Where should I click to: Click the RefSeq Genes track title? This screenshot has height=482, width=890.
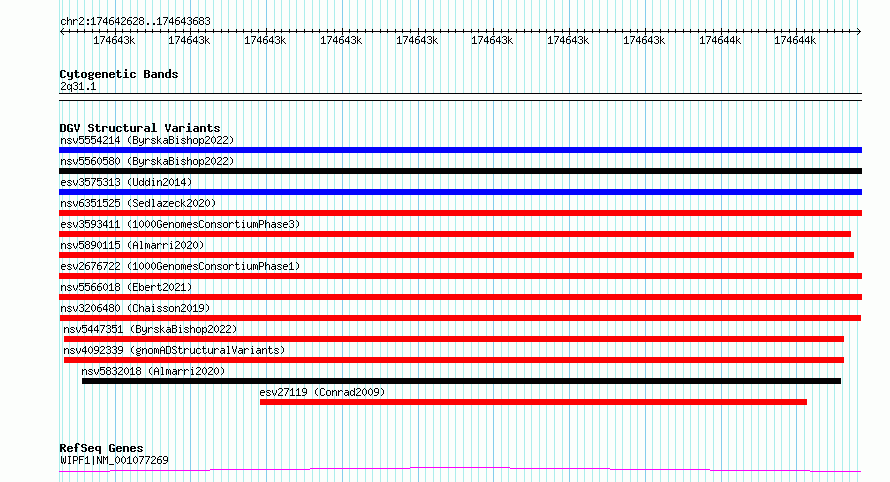pos(101,449)
